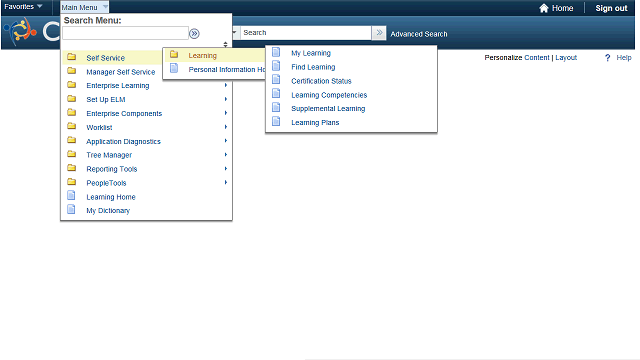The image size is (640, 360).
Task: Click the Certification Status page icon
Action: click(276, 80)
